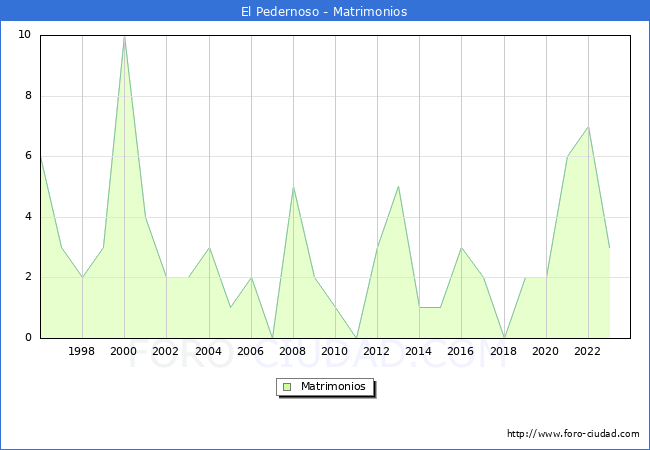Image resolution: width=650 pixels, height=450 pixels.
Task: Click the 2006 x-axis label
Action: point(250,351)
